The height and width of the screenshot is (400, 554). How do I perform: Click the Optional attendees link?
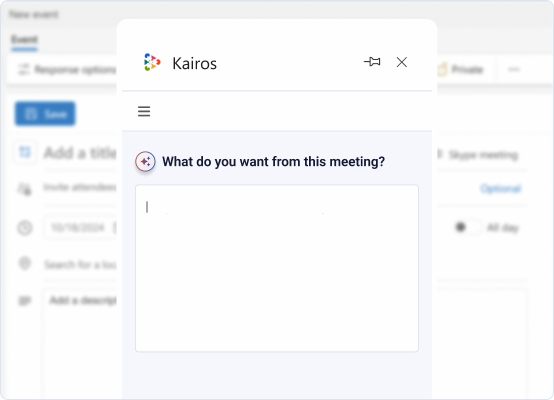[x=501, y=189]
